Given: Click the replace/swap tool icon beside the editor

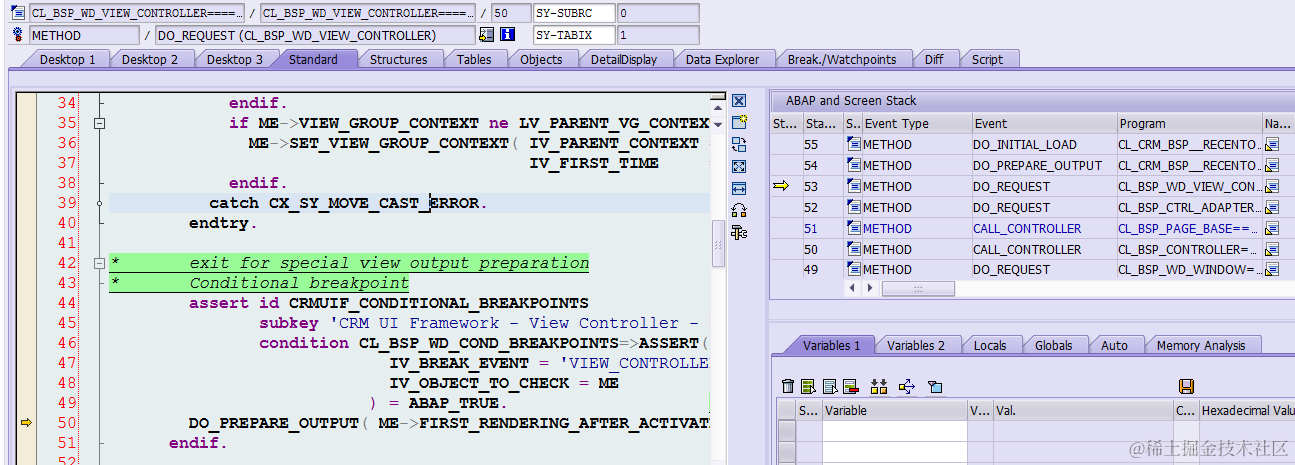Looking at the screenshot, I should [x=739, y=145].
